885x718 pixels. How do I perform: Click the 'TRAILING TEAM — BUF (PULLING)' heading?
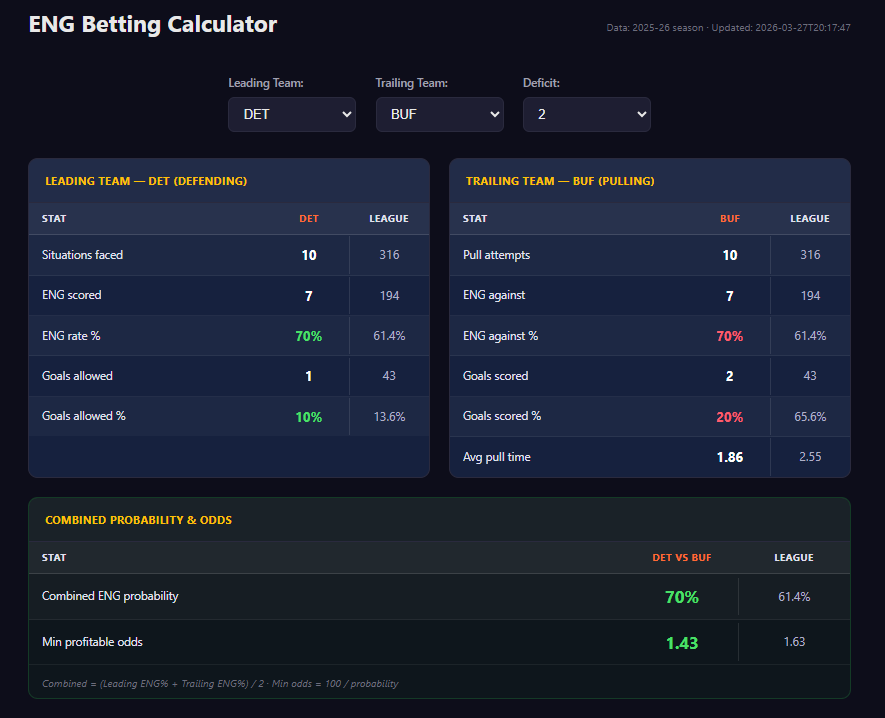coord(560,181)
